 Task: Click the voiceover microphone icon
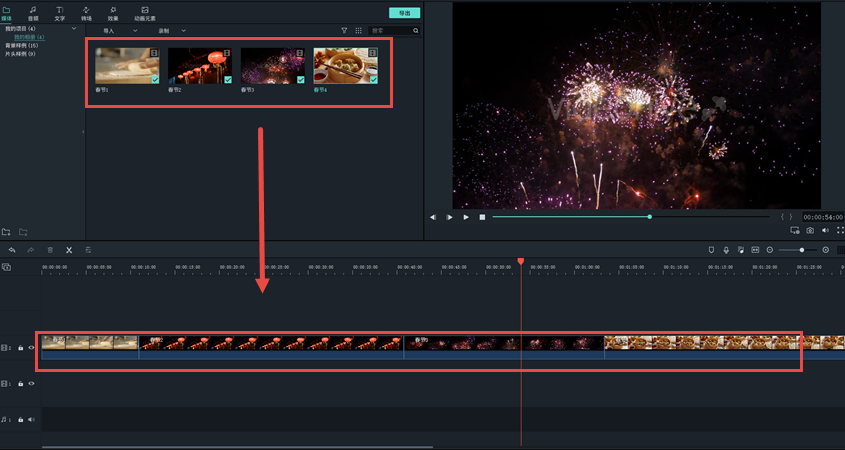726,250
